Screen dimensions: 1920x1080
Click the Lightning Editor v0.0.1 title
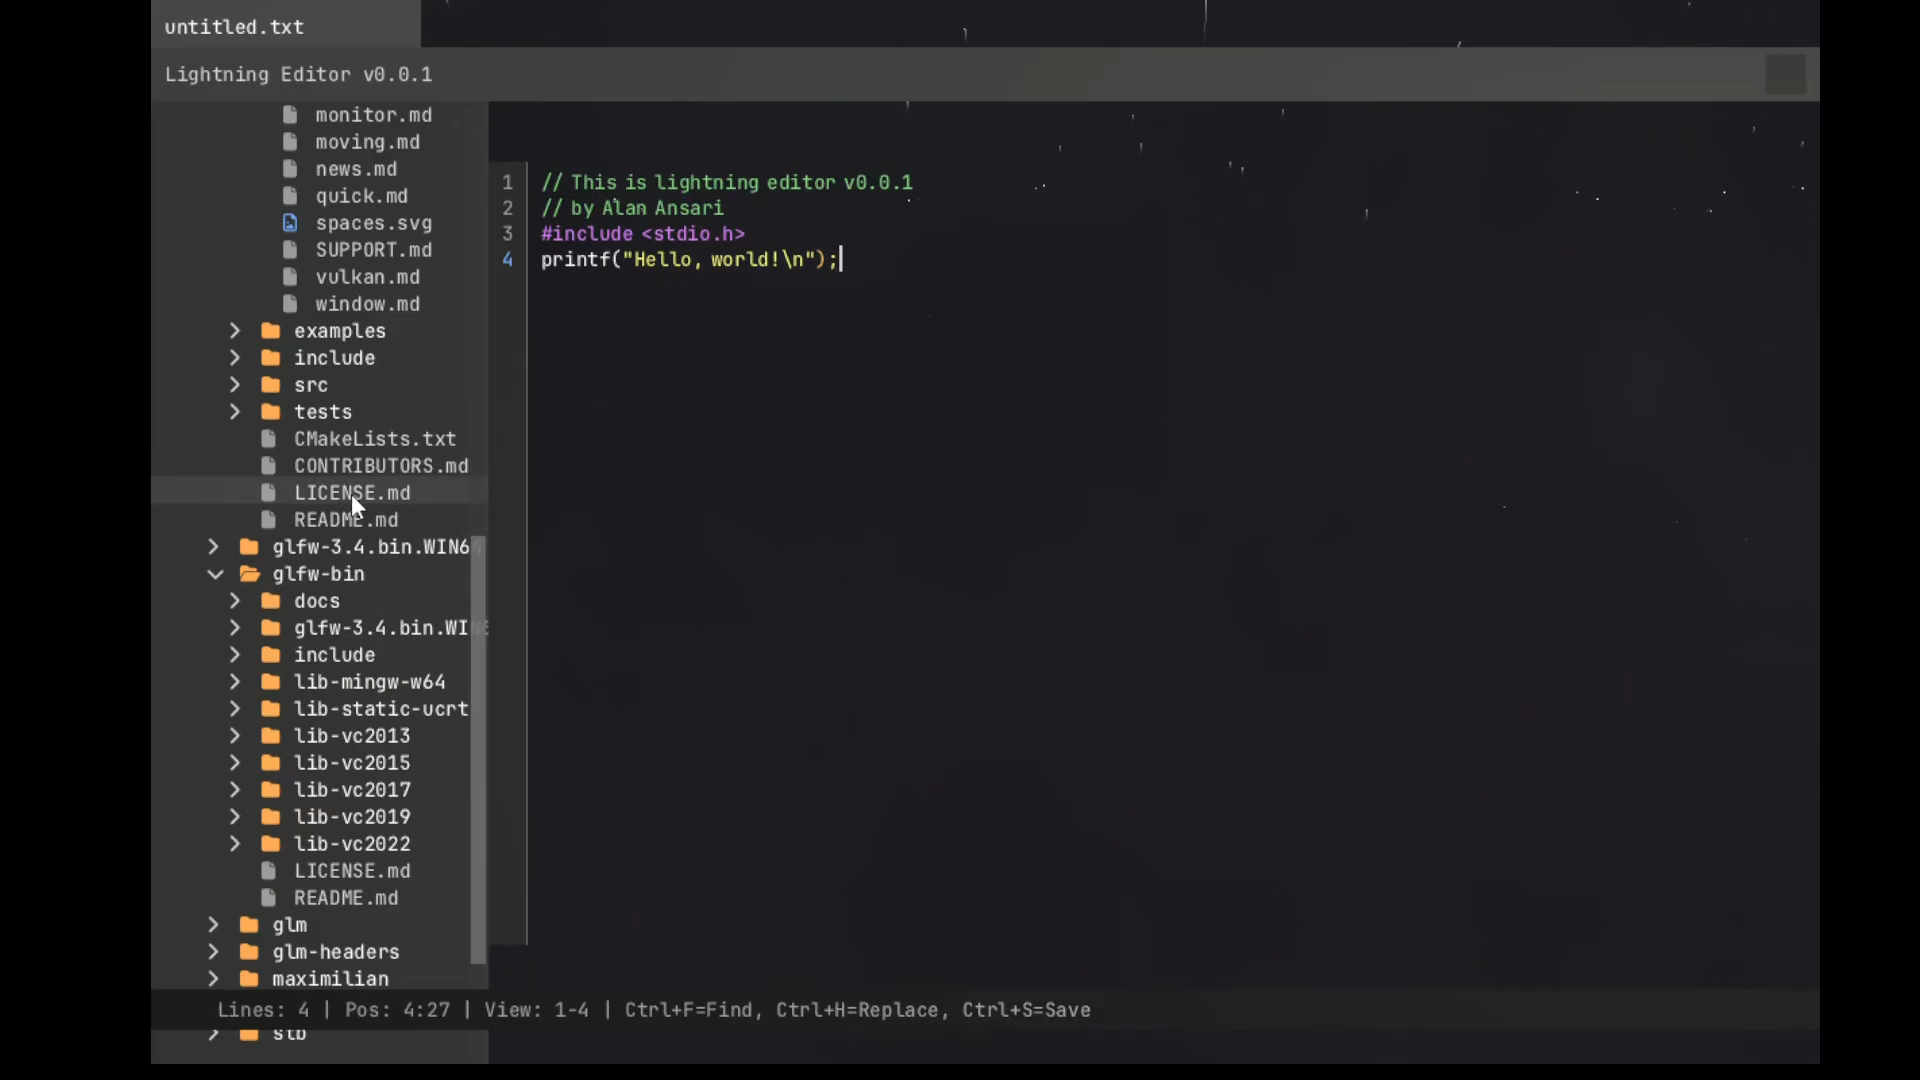[x=299, y=74]
